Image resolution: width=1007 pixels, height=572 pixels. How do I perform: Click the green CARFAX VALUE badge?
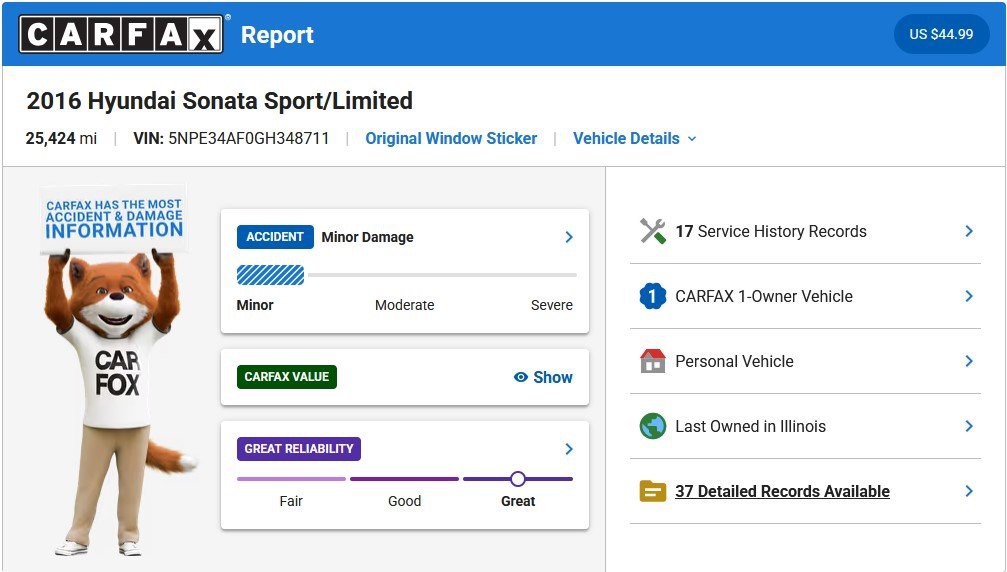click(286, 377)
